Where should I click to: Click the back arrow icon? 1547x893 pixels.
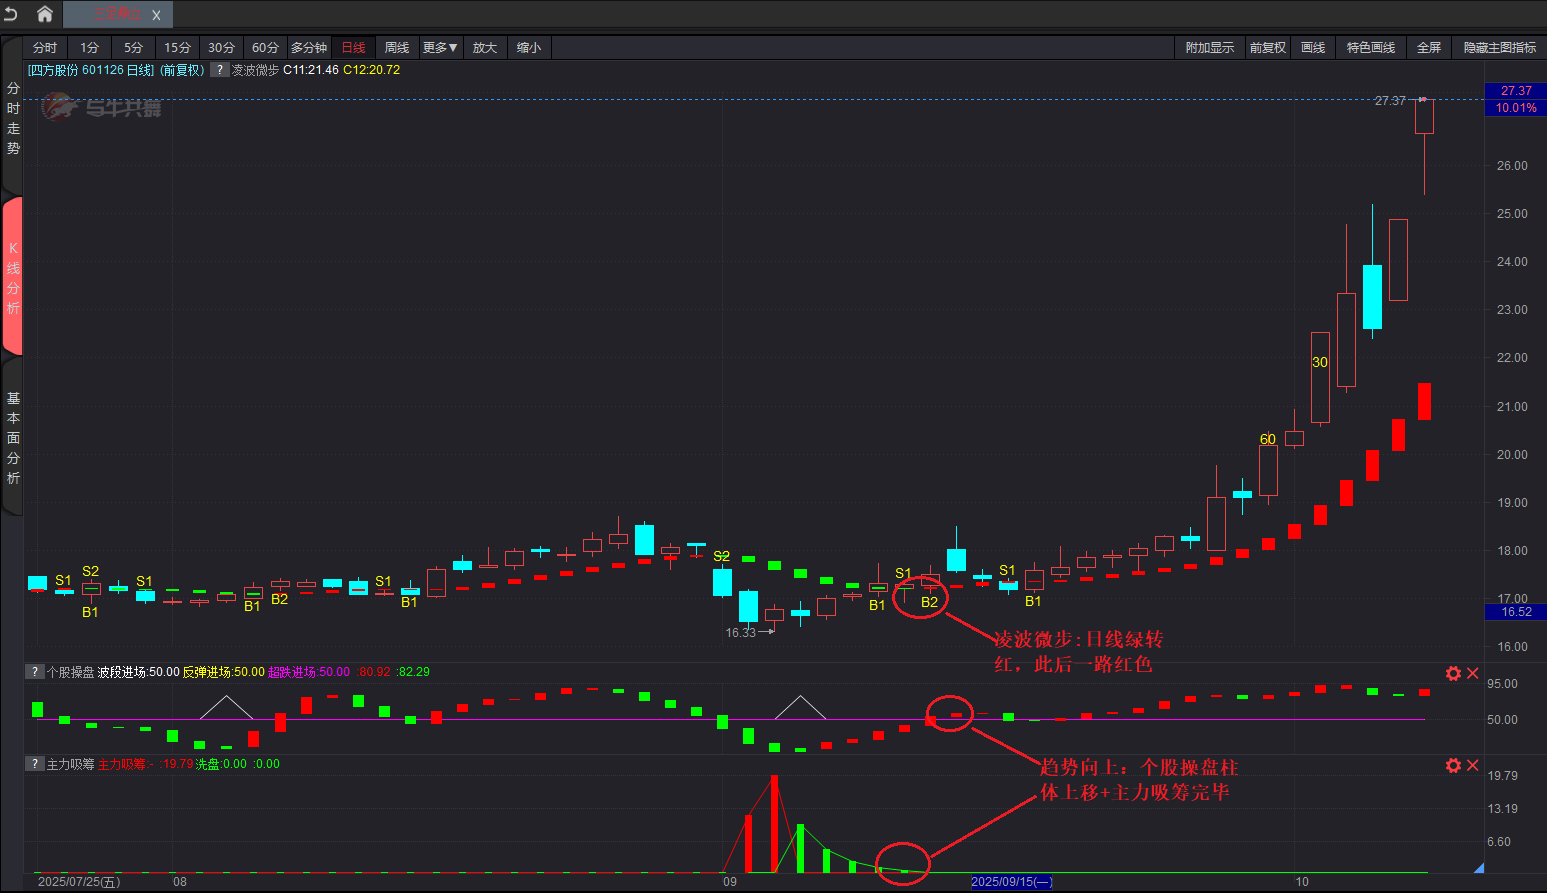click(x=11, y=14)
